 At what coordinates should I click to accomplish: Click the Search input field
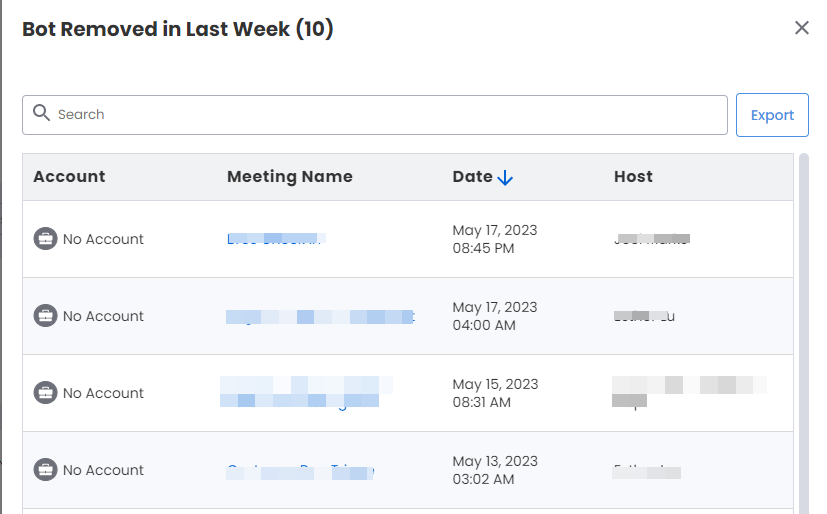pos(374,115)
